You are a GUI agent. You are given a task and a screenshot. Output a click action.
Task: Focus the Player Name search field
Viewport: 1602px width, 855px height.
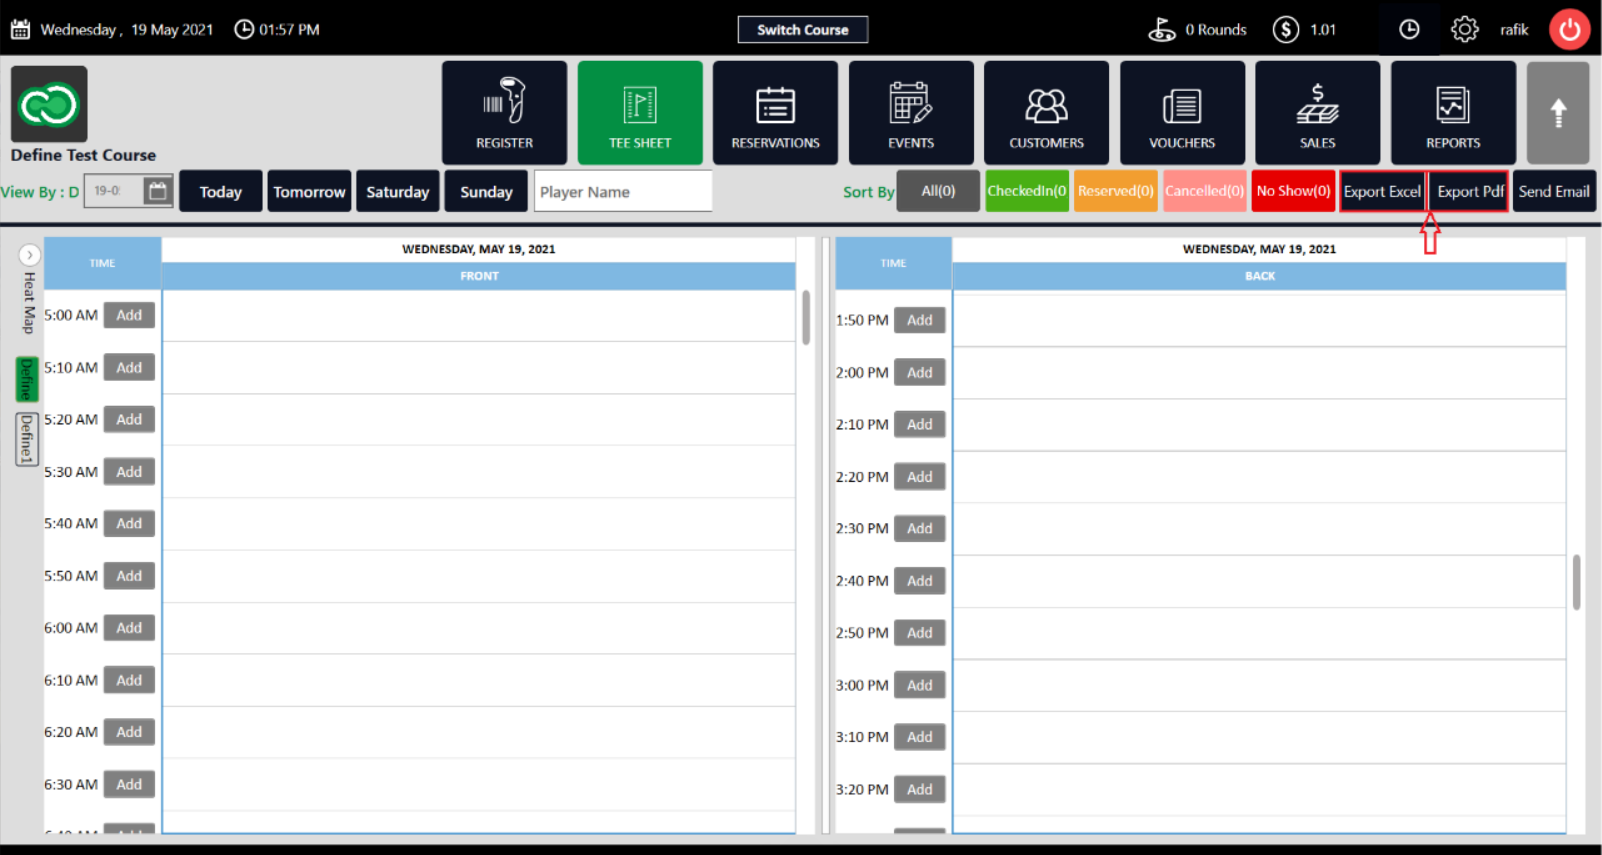623,191
